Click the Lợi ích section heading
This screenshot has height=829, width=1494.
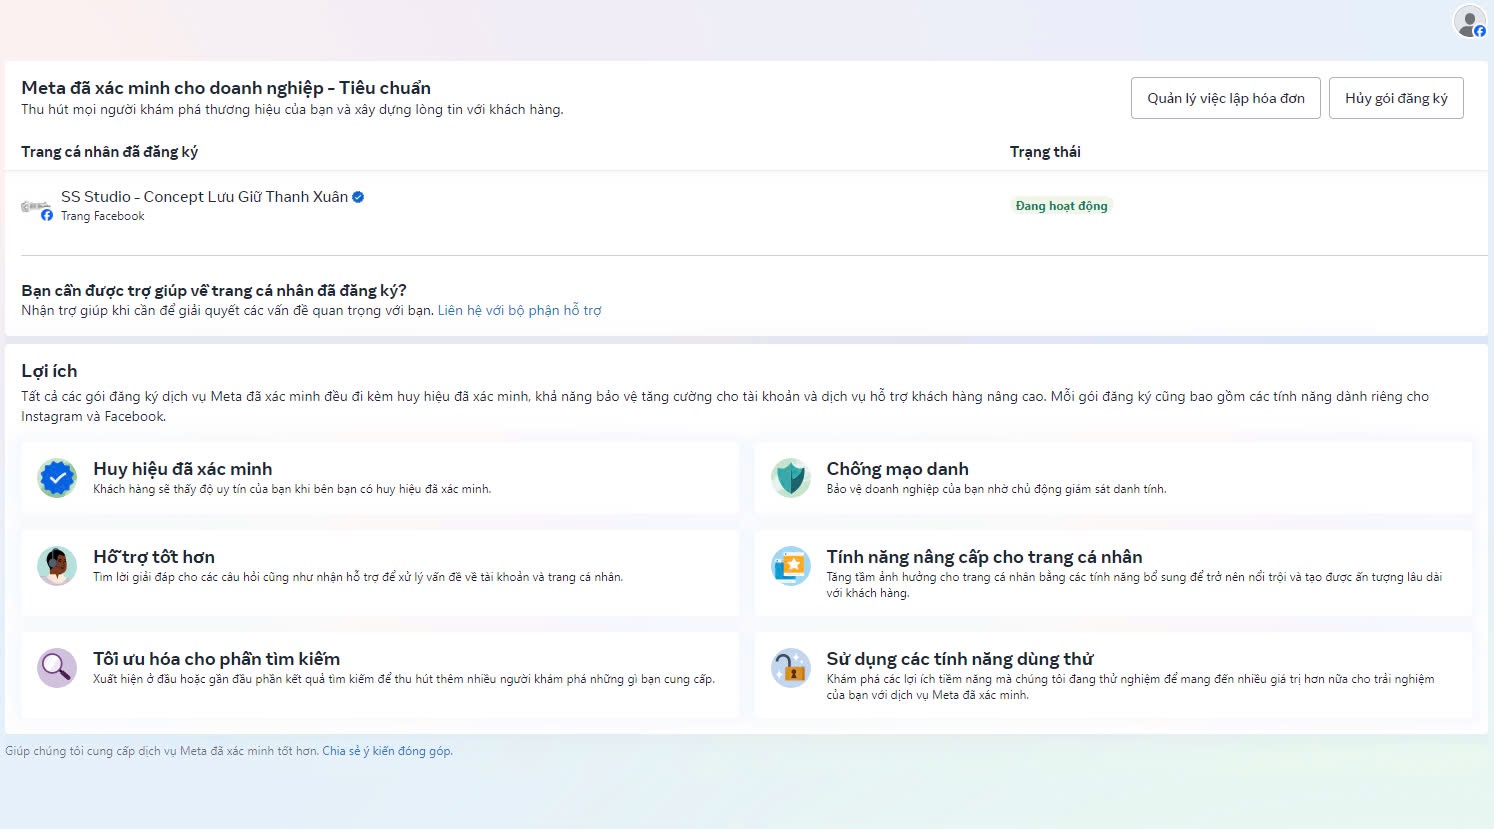(x=49, y=371)
